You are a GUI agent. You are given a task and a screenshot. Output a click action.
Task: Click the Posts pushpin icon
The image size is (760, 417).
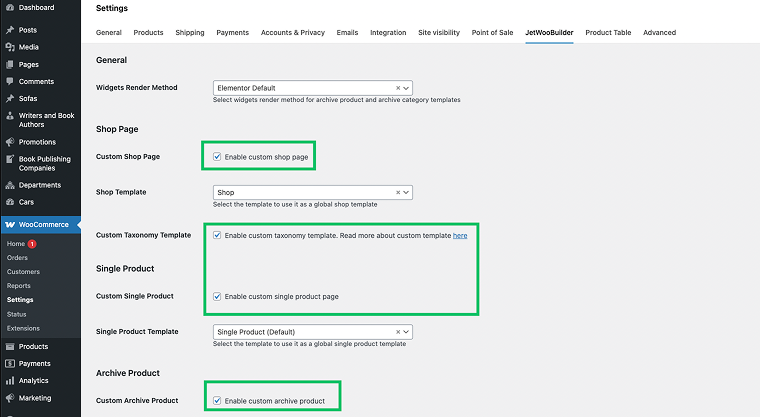[x=10, y=30]
